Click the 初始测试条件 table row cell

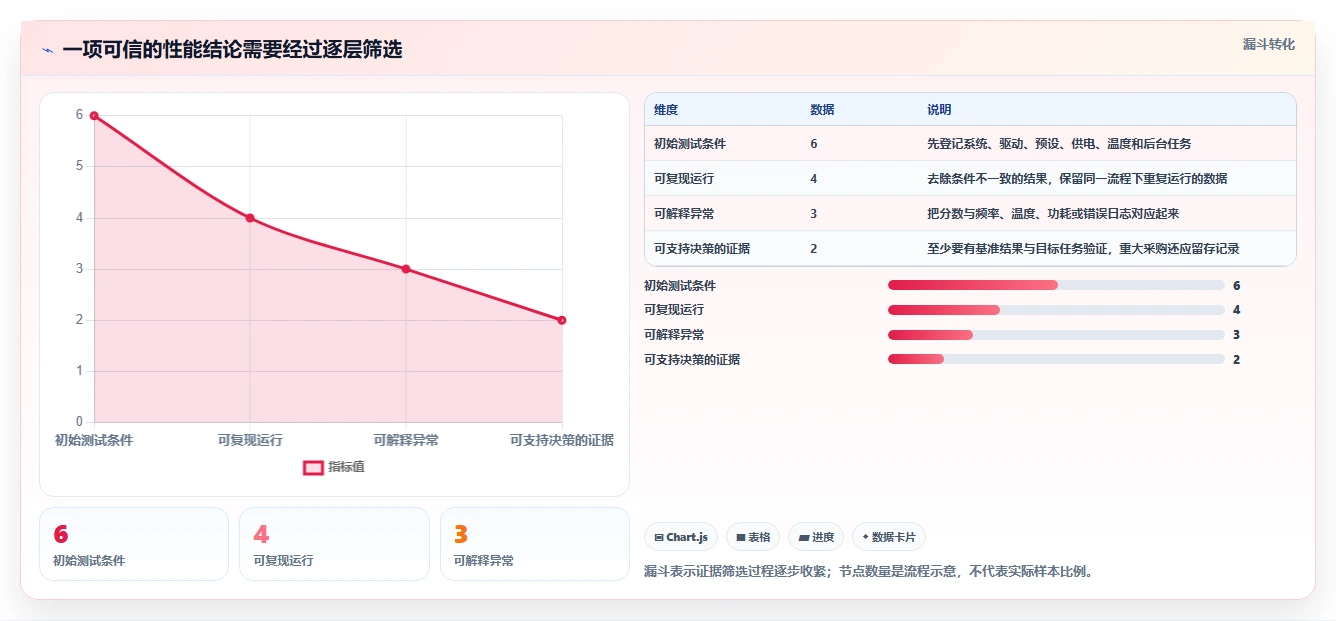(690, 144)
